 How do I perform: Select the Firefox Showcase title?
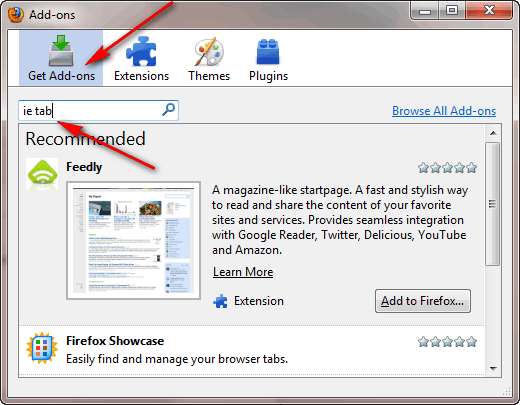115,341
